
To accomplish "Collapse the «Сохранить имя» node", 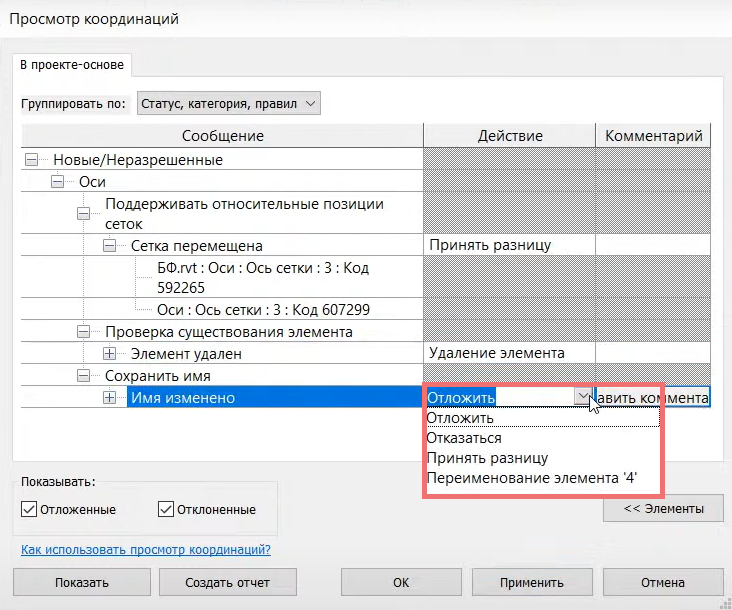I will [x=83, y=376].
